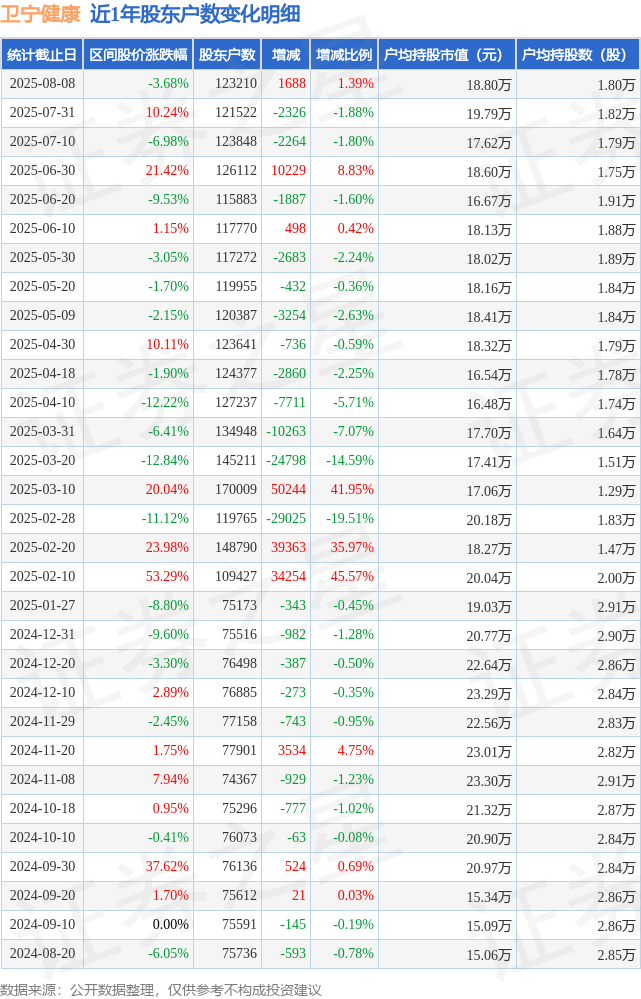This screenshot has height=999, width=641.
Task: Click the 增减比例 column header
Action: tap(344, 55)
